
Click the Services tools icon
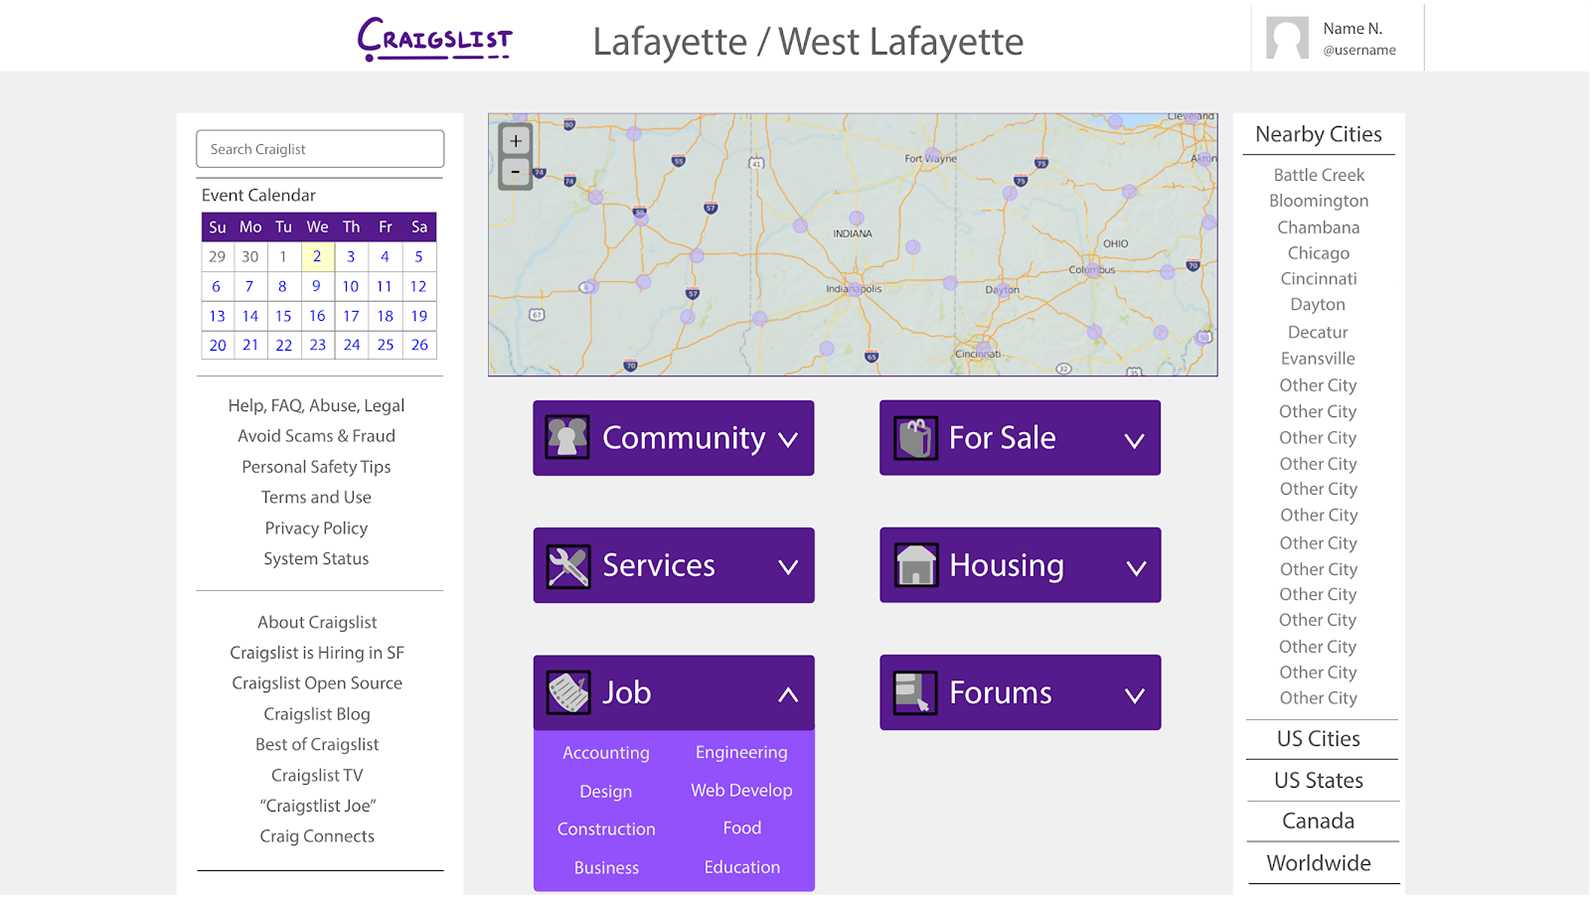coord(568,566)
